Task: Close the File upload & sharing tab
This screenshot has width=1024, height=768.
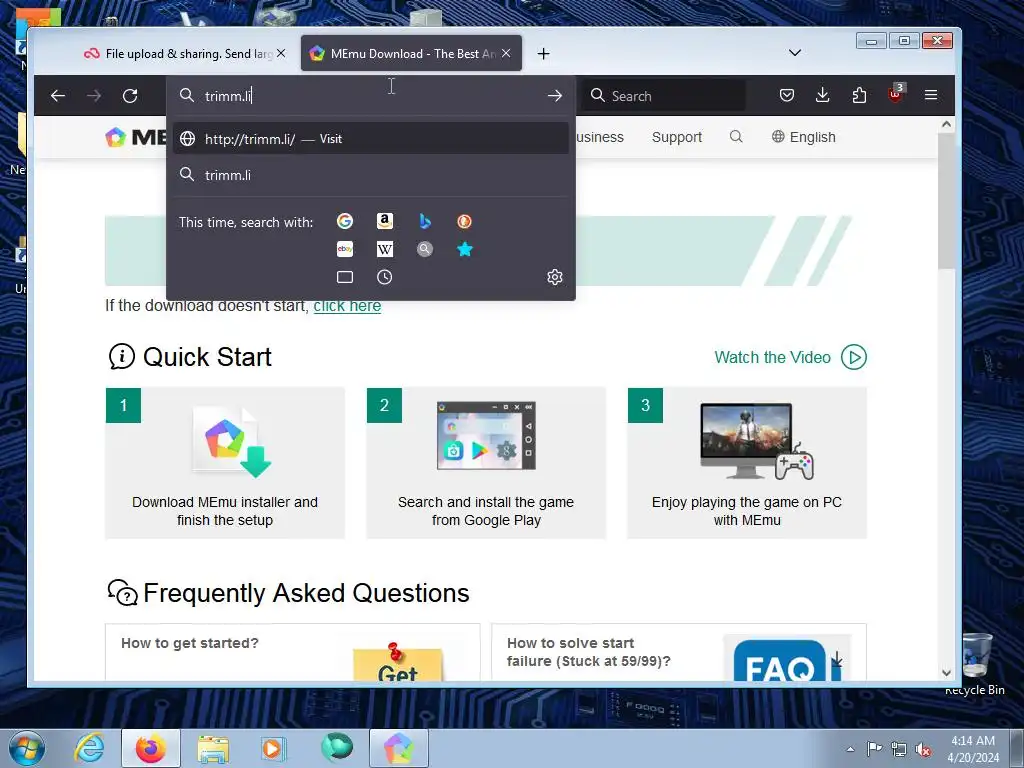Action: coord(281,53)
